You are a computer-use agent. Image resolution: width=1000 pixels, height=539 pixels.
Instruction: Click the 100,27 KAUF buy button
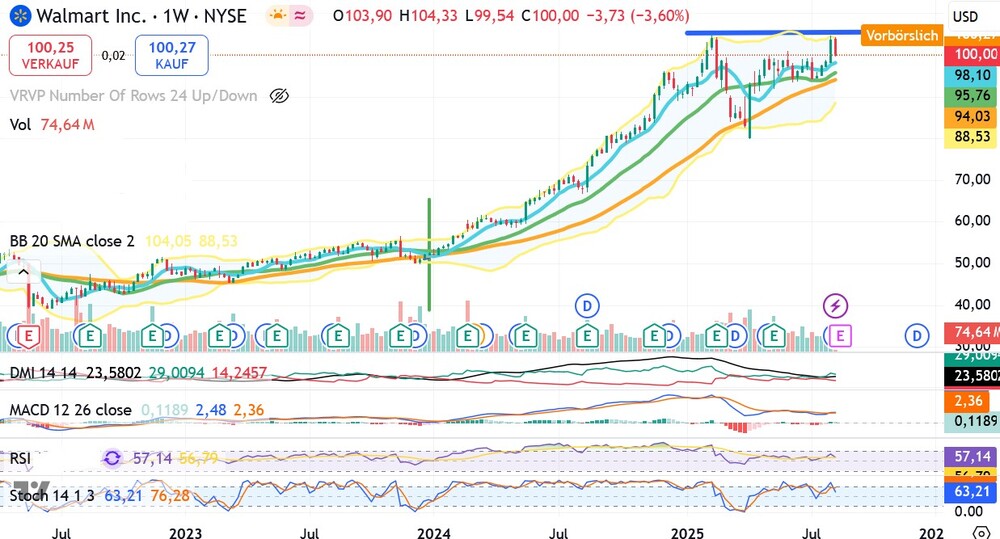coord(172,55)
